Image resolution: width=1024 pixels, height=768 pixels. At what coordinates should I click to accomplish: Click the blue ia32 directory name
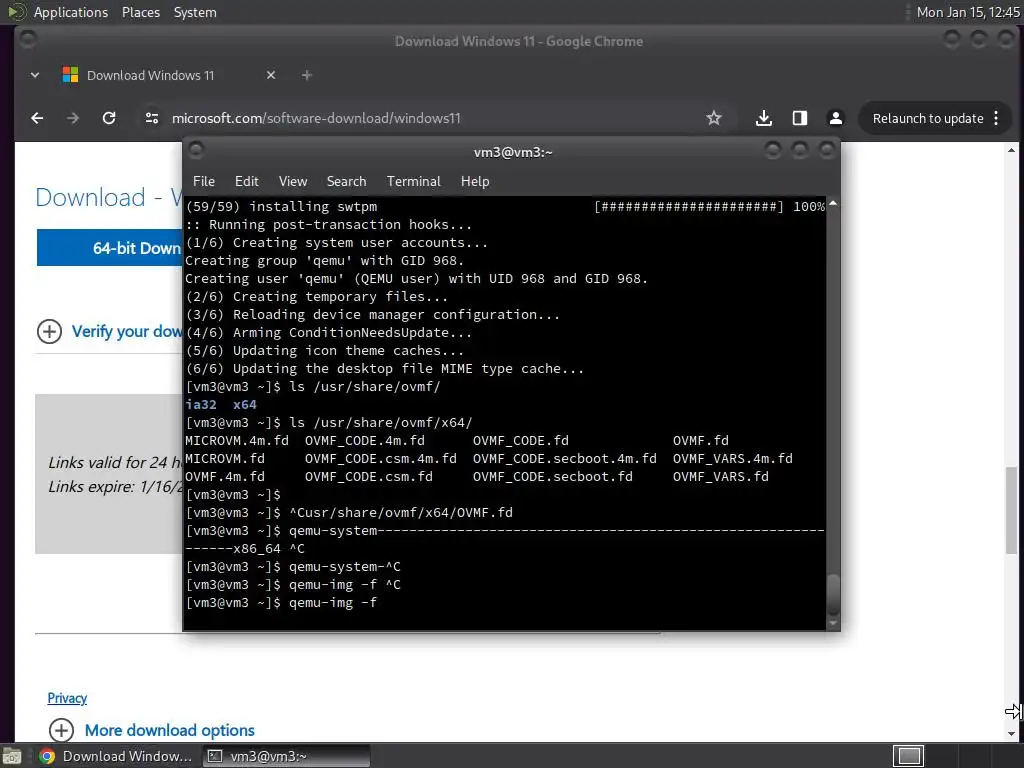200,405
